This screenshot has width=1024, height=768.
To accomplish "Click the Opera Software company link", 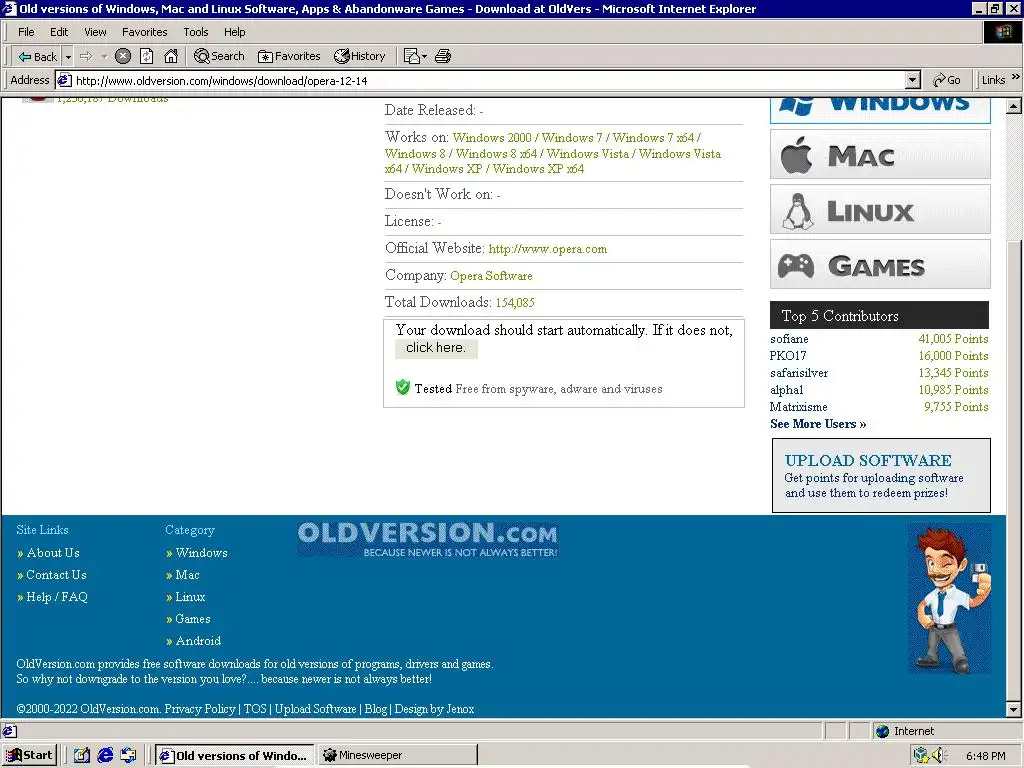I will pos(491,276).
